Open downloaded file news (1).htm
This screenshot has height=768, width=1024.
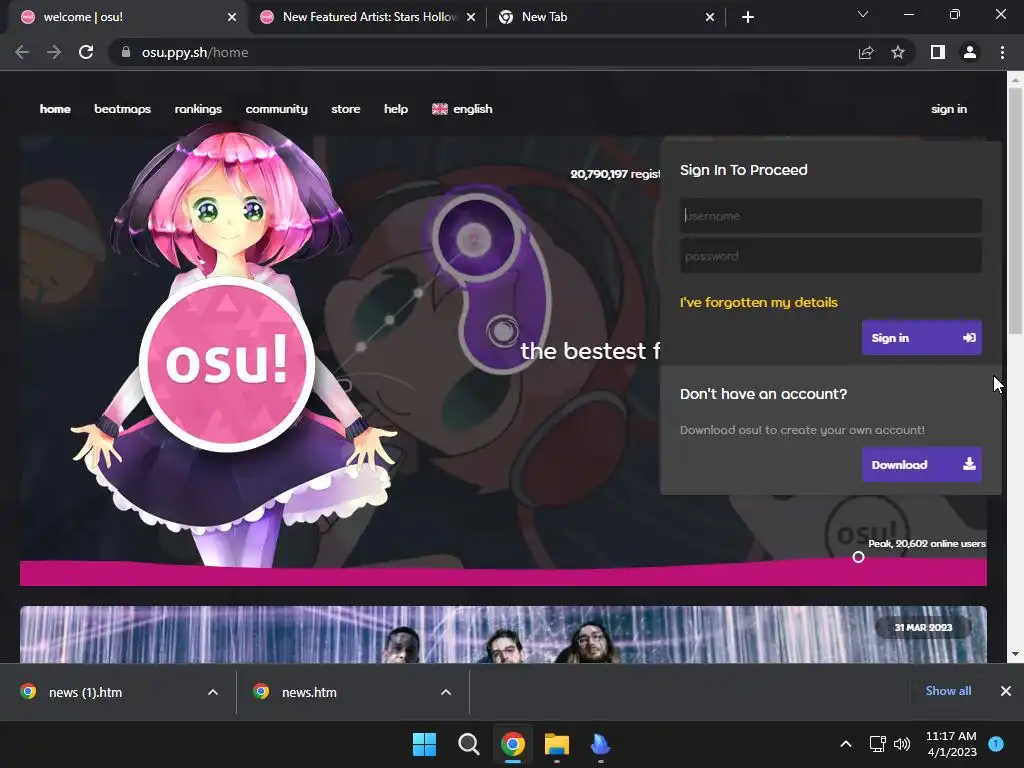tap(85, 692)
